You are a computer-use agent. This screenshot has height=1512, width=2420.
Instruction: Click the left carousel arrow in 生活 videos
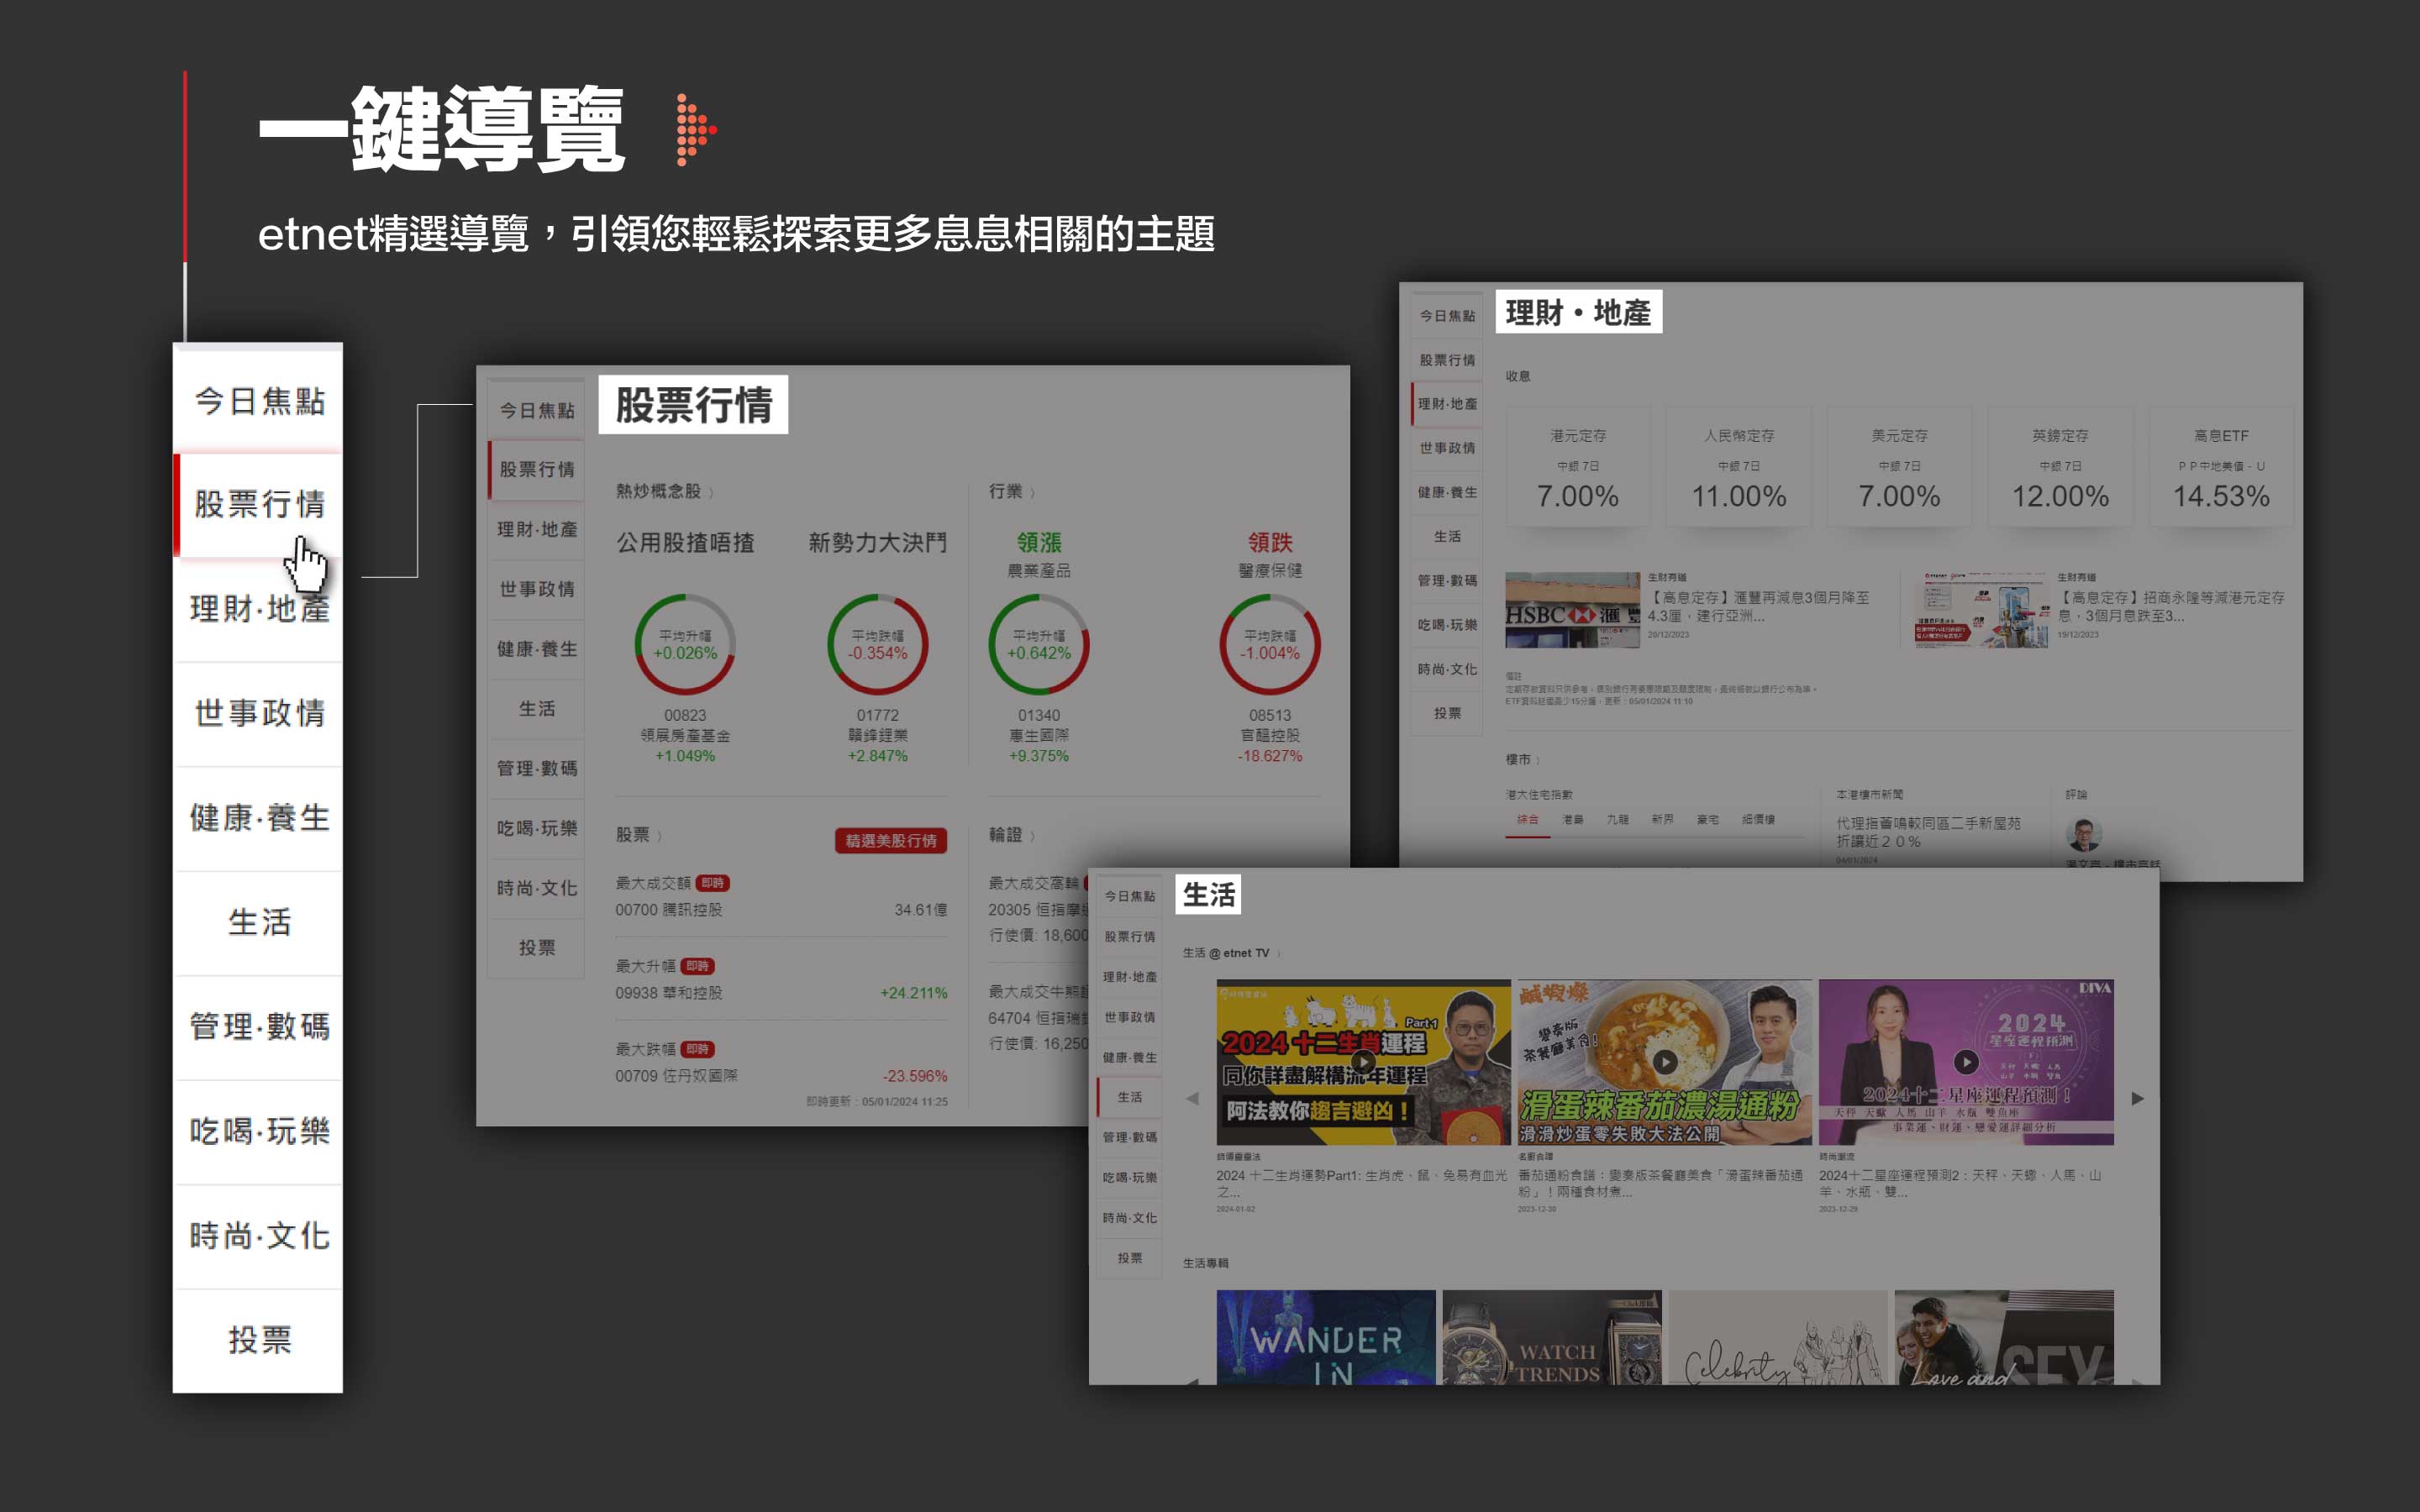(1192, 1098)
